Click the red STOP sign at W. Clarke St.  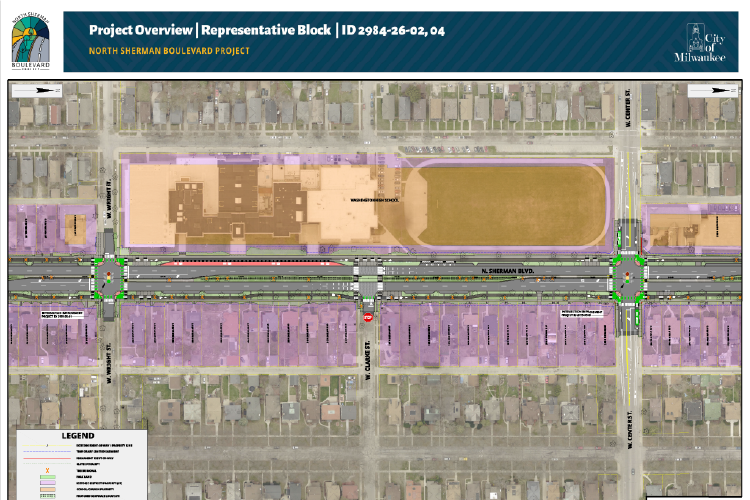pos(368,318)
